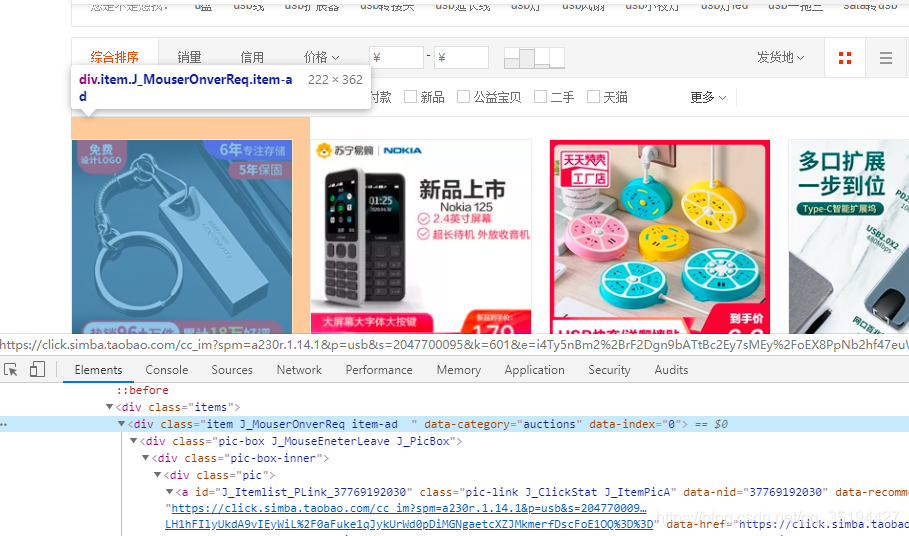Toggle the DevTools device toolbar icon
This screenshot has width=909, height=536.
[x=38, y=369]
